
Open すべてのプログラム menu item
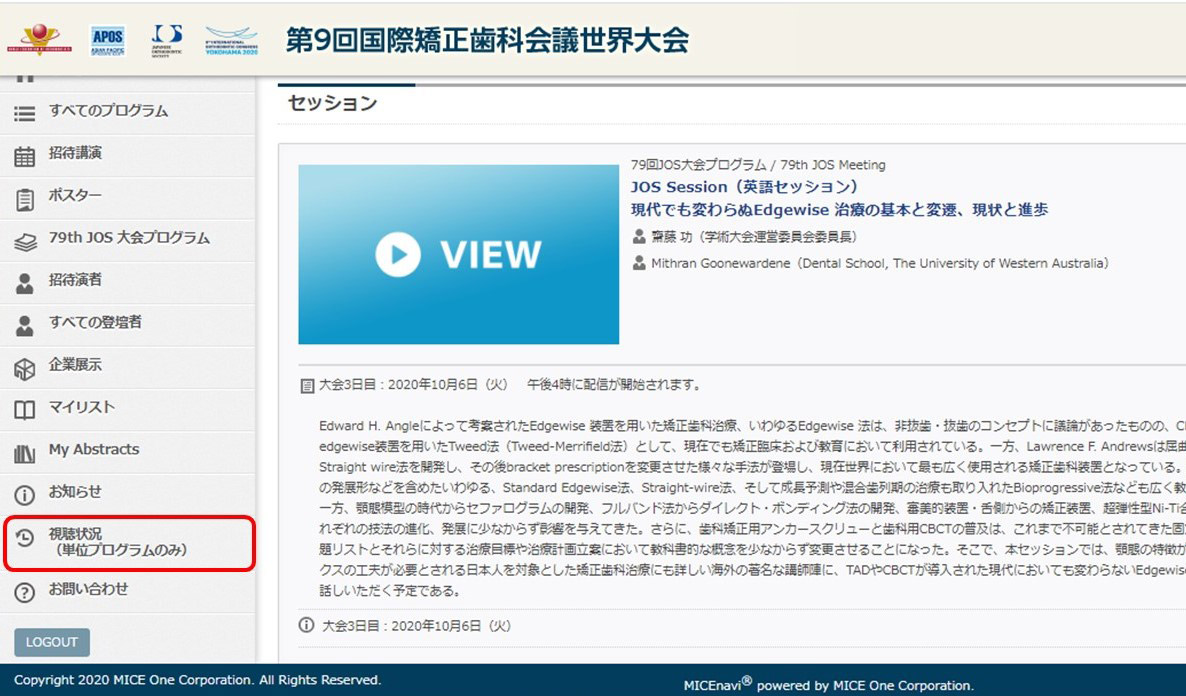click(x=127, y=112)
